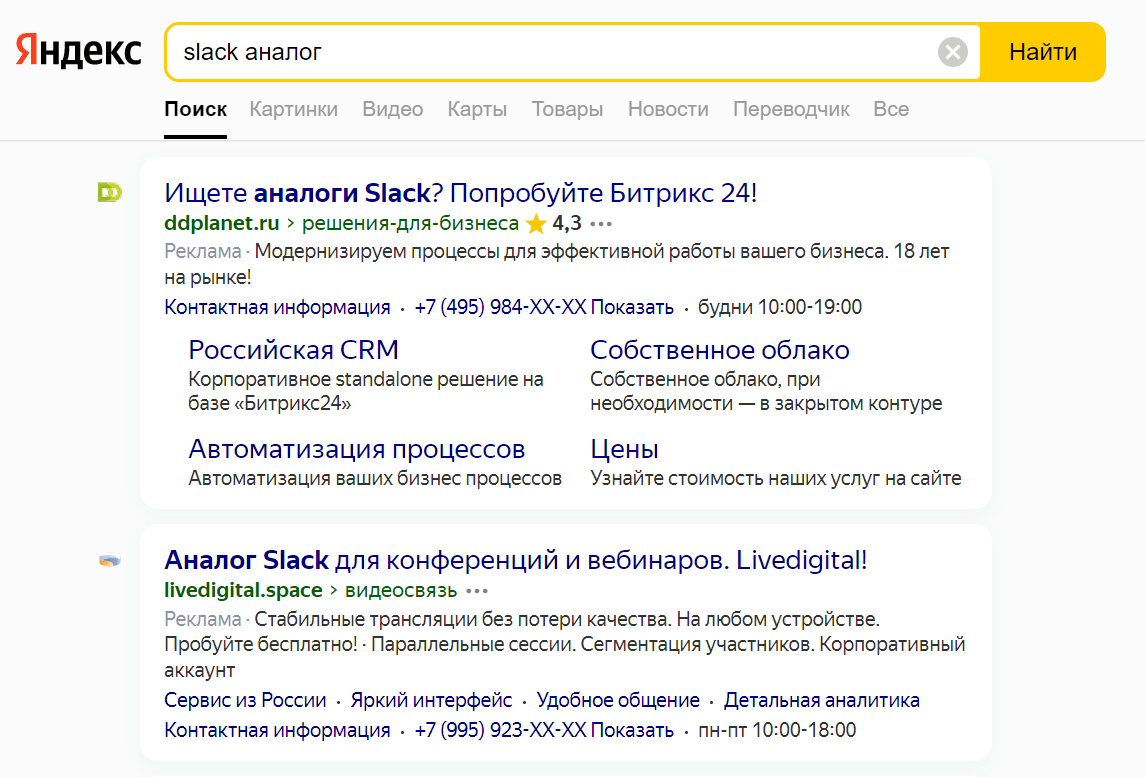The width and height of the screenshot is (1145, 777).
Task: Click the Livedigital favicon
Action: coord(109,561)
